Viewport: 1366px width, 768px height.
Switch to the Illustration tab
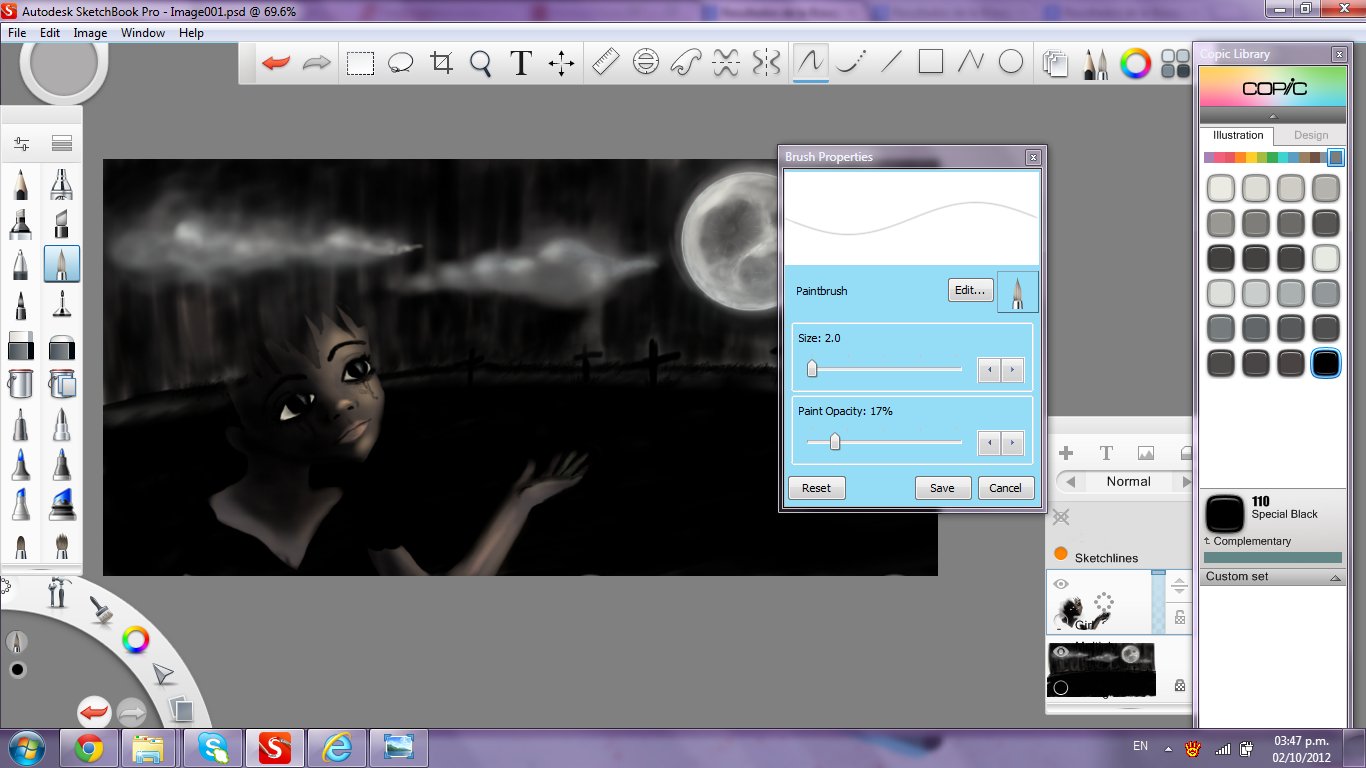coord(1238,136)
